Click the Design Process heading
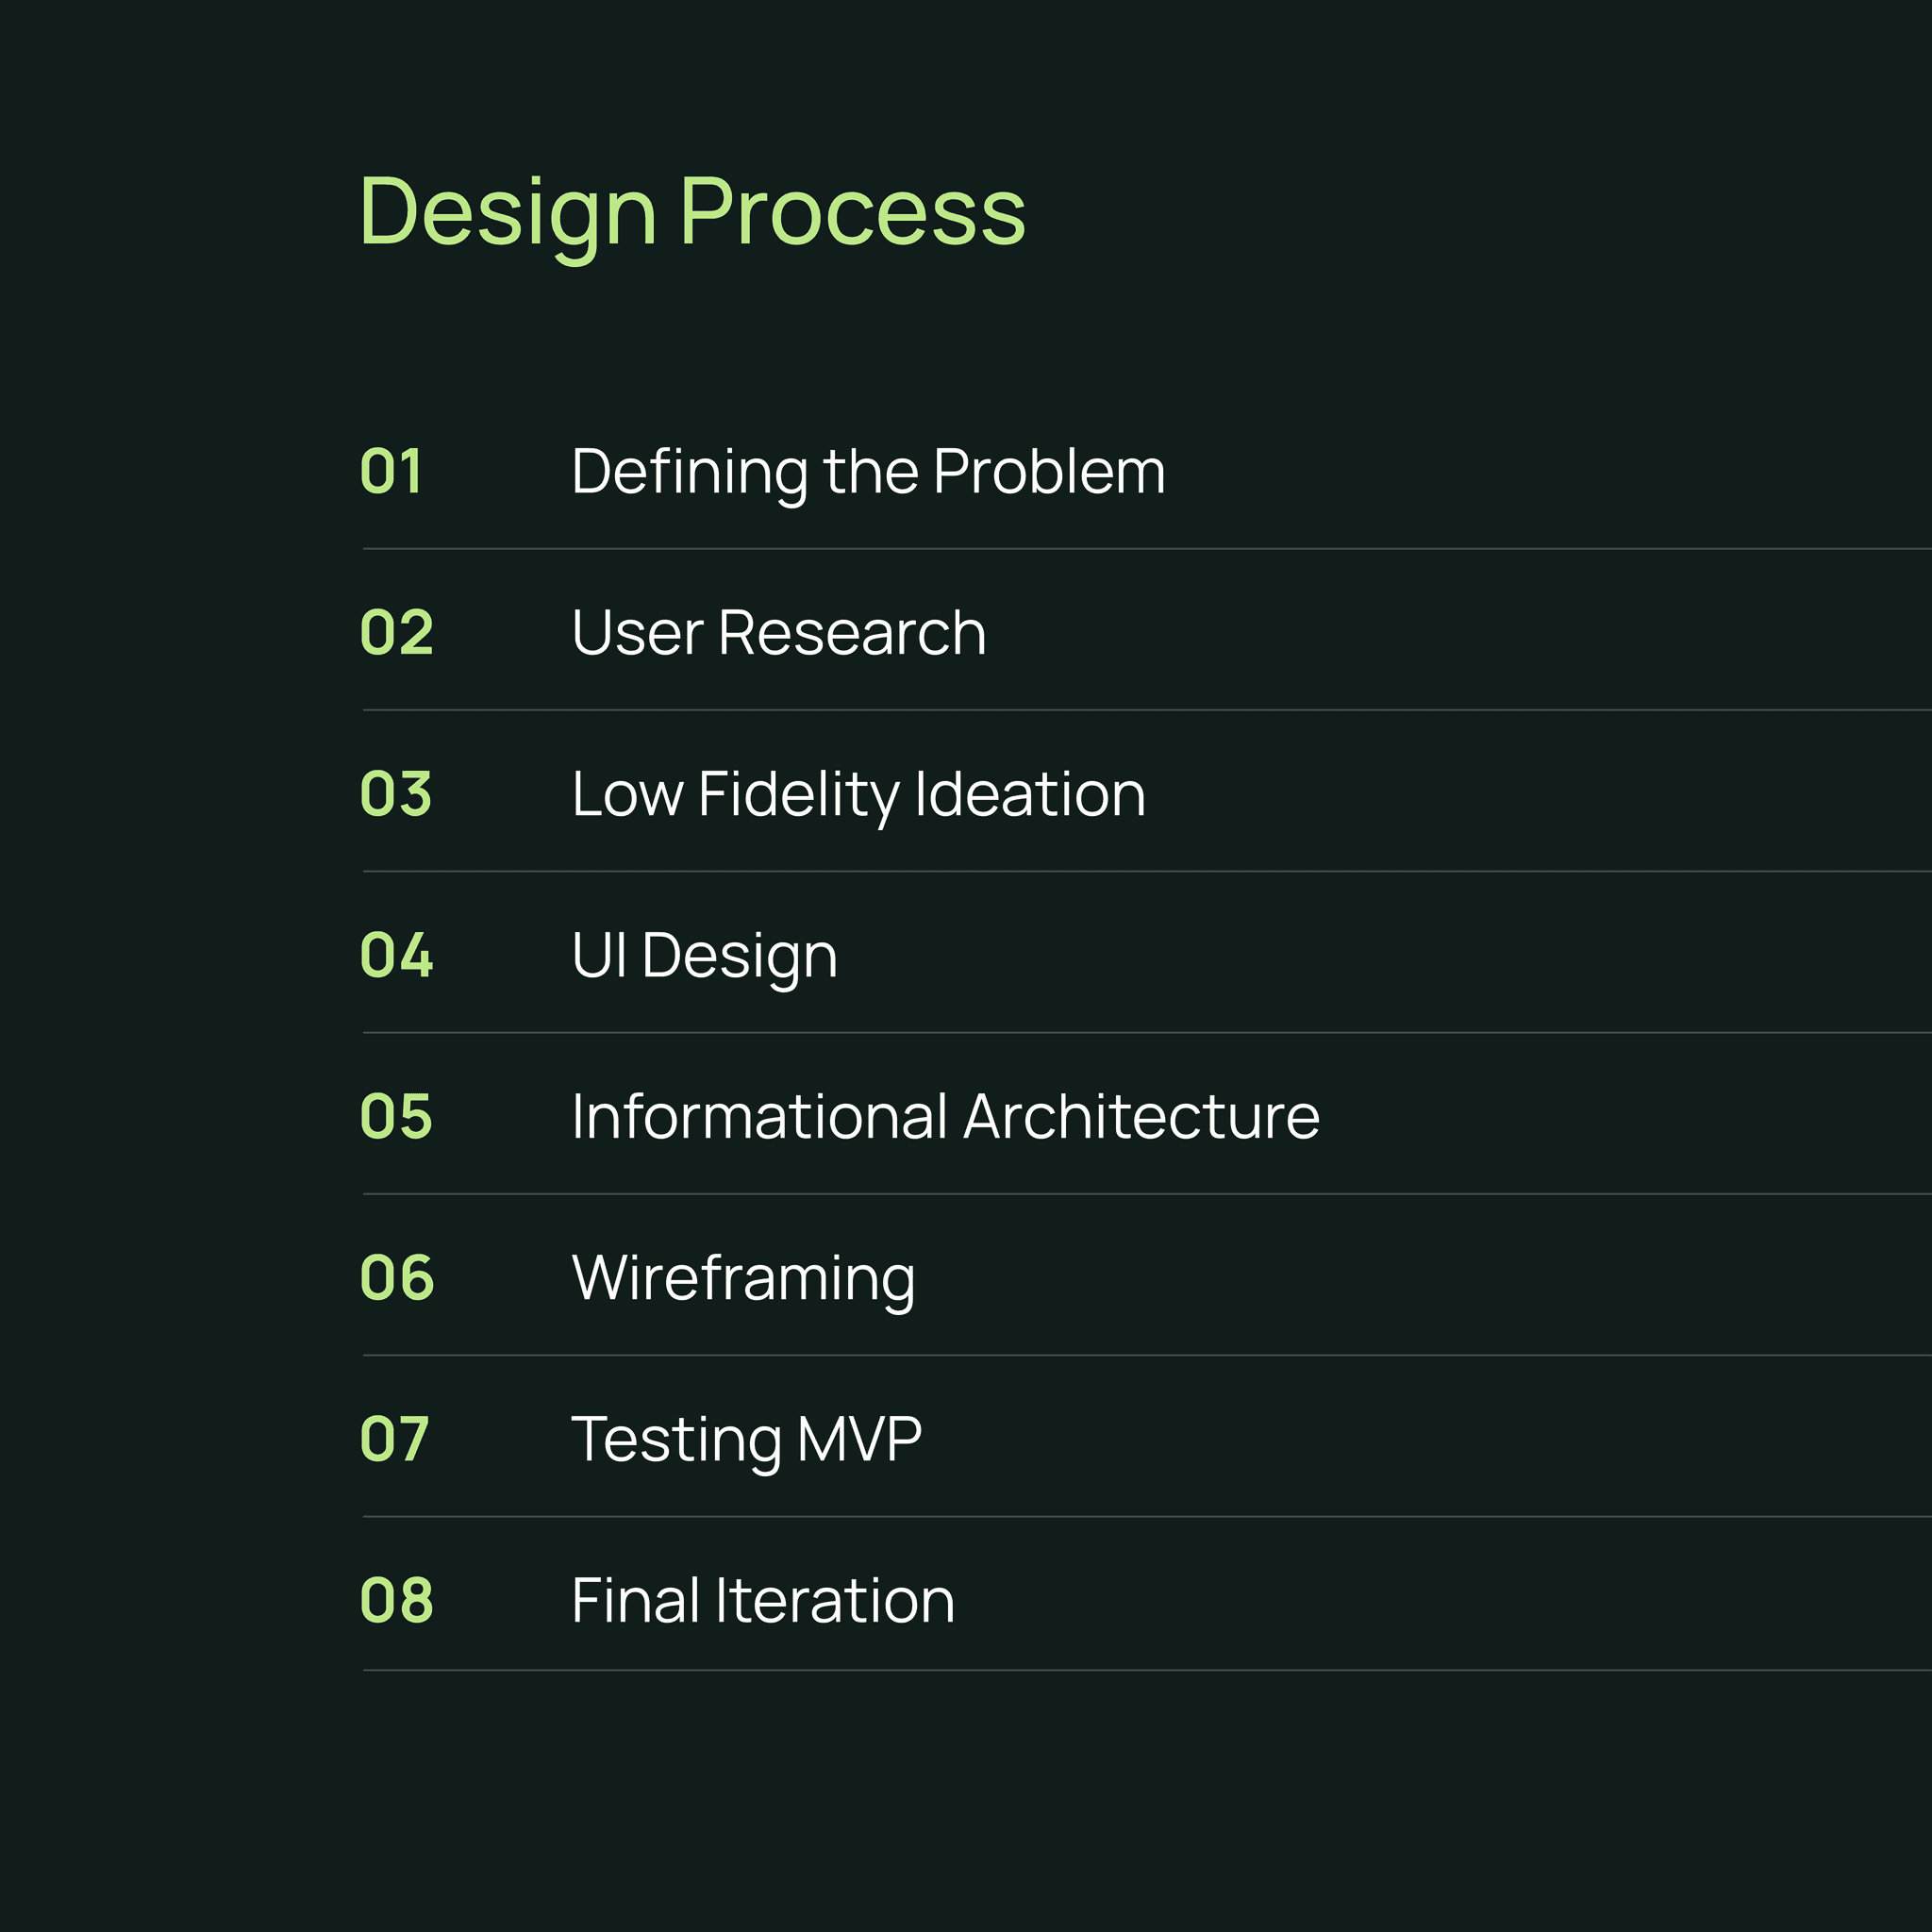Image resolution: width=1932 pixels, height=1932 pixels. click(692, 214)
